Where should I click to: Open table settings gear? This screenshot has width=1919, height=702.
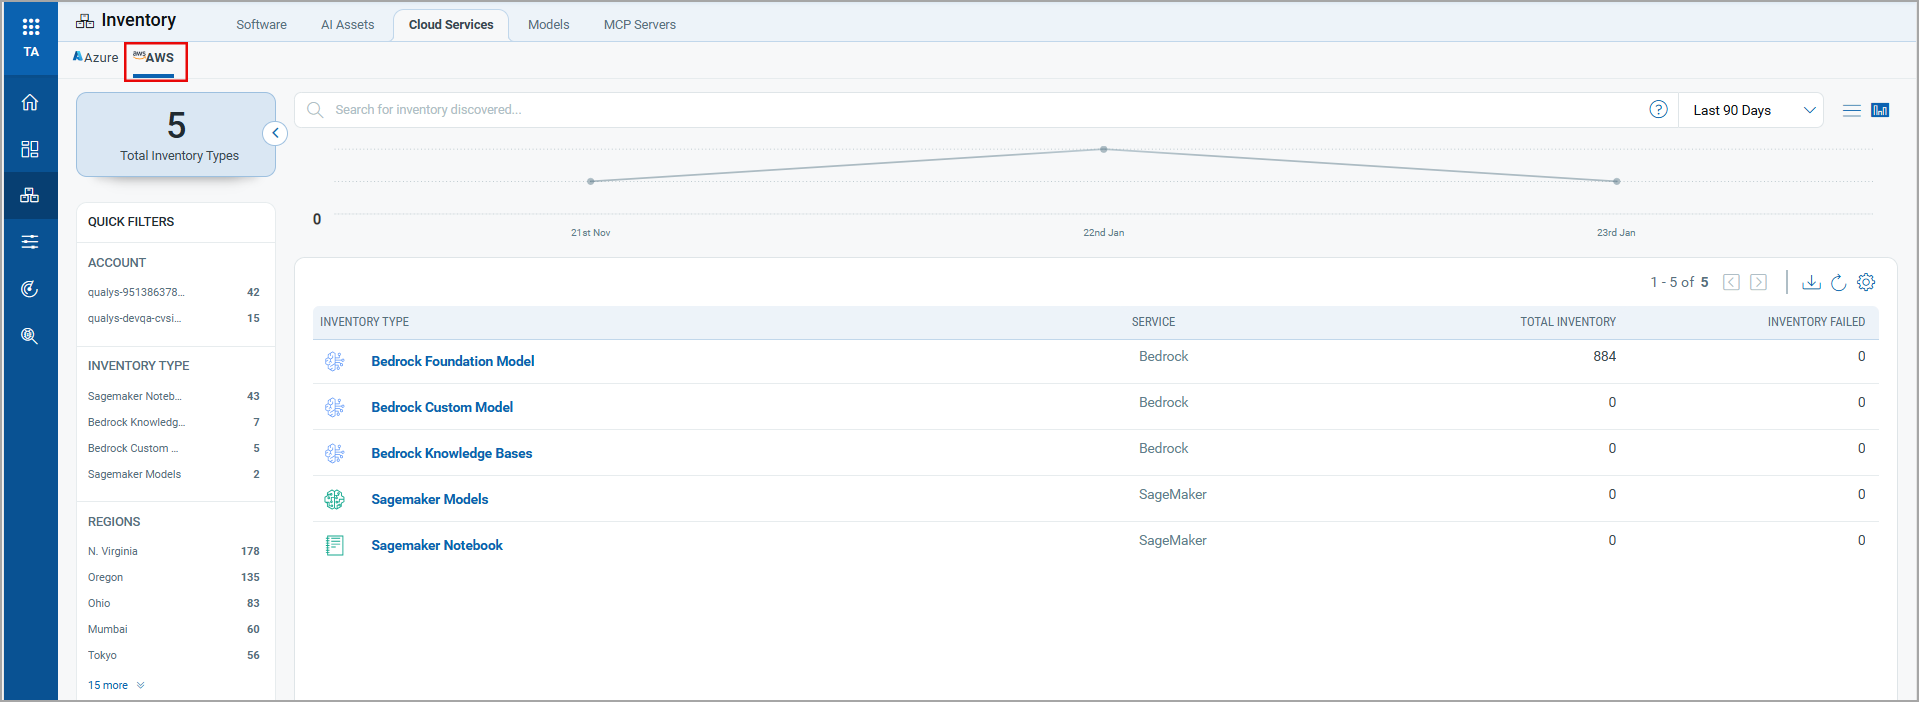pyautogui.click(x=1866, y=282)
